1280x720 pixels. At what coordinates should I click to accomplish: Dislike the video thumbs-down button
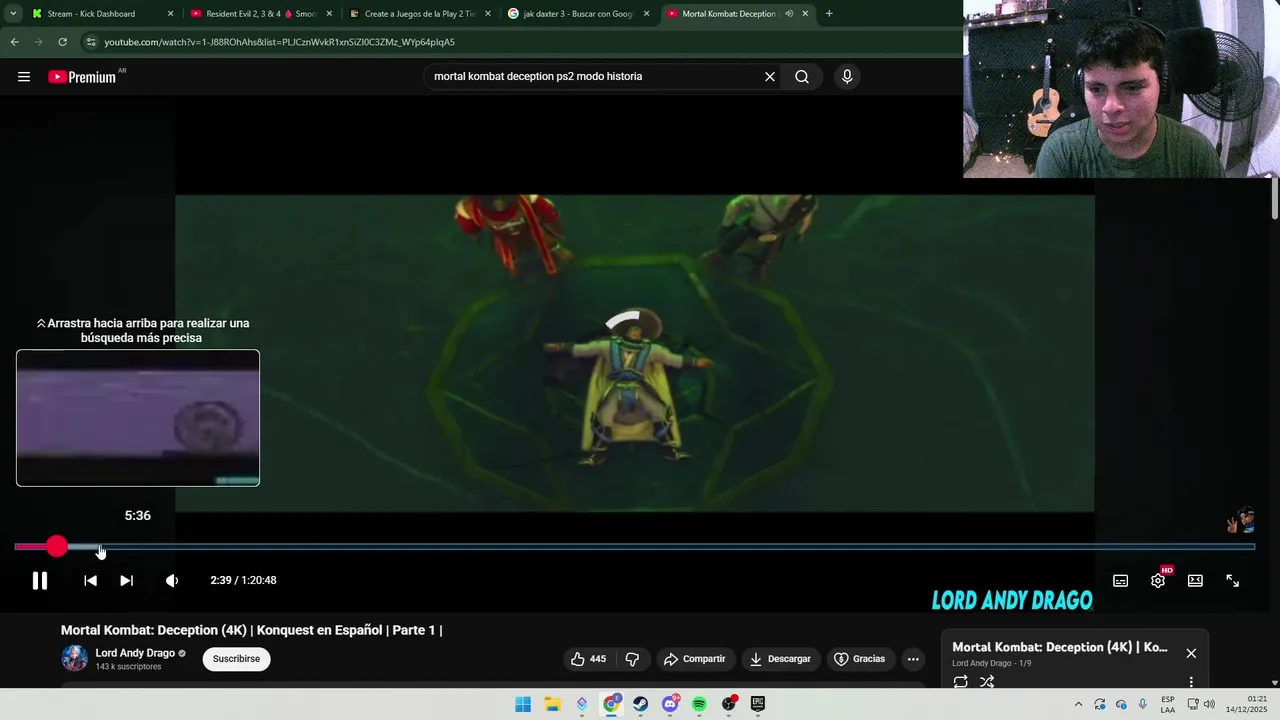pyautogui.click(x=632, y=659)
